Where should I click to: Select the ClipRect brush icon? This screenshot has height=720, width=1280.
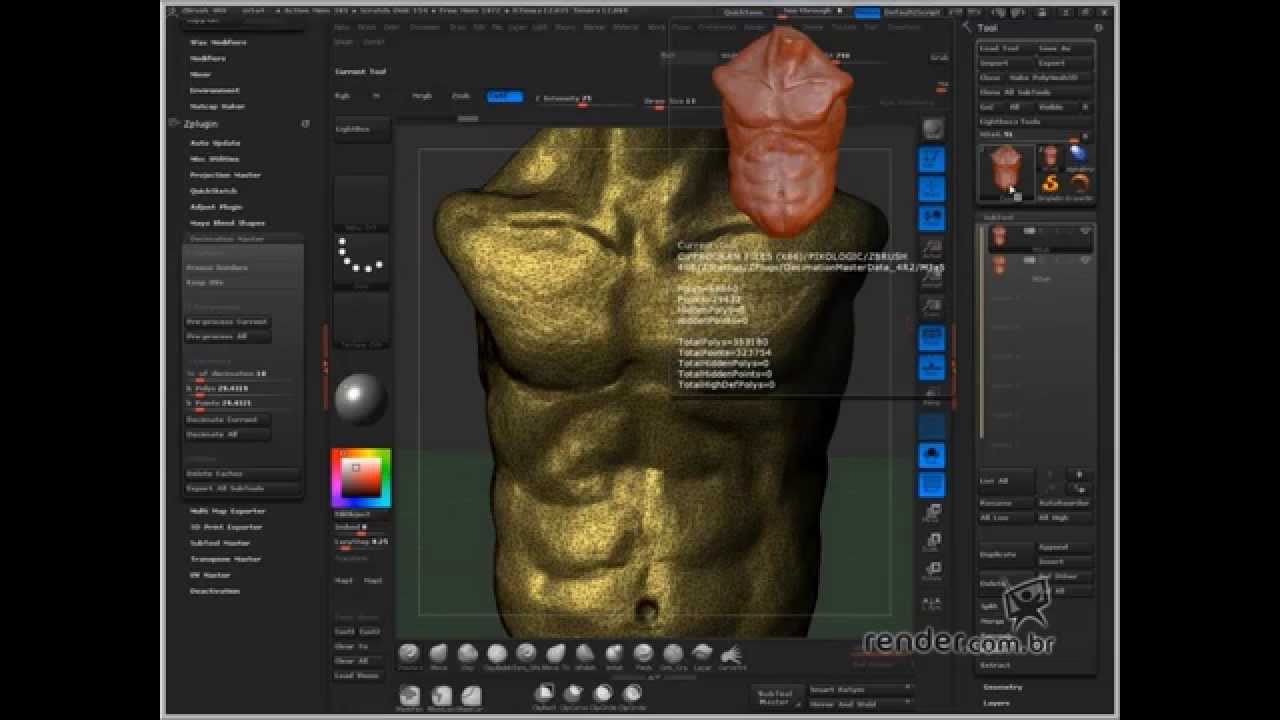pos(545,695)
